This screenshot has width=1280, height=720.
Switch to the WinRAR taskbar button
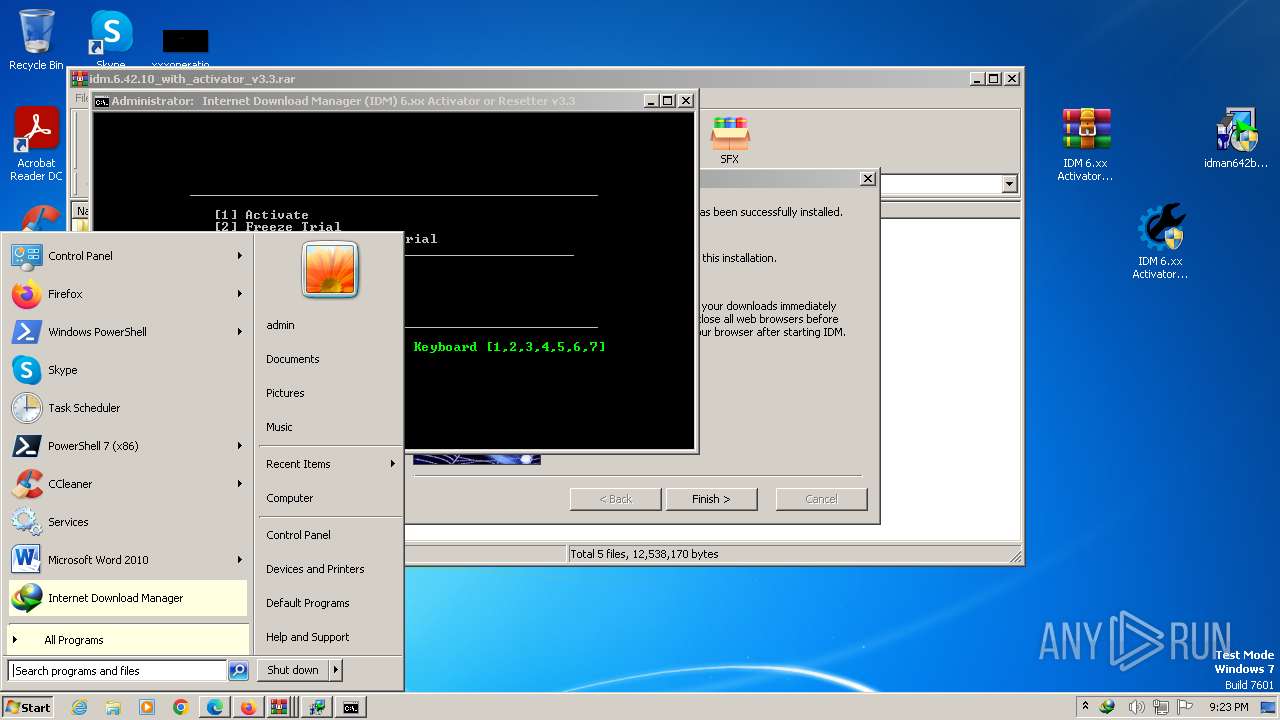tap(280, 707)
